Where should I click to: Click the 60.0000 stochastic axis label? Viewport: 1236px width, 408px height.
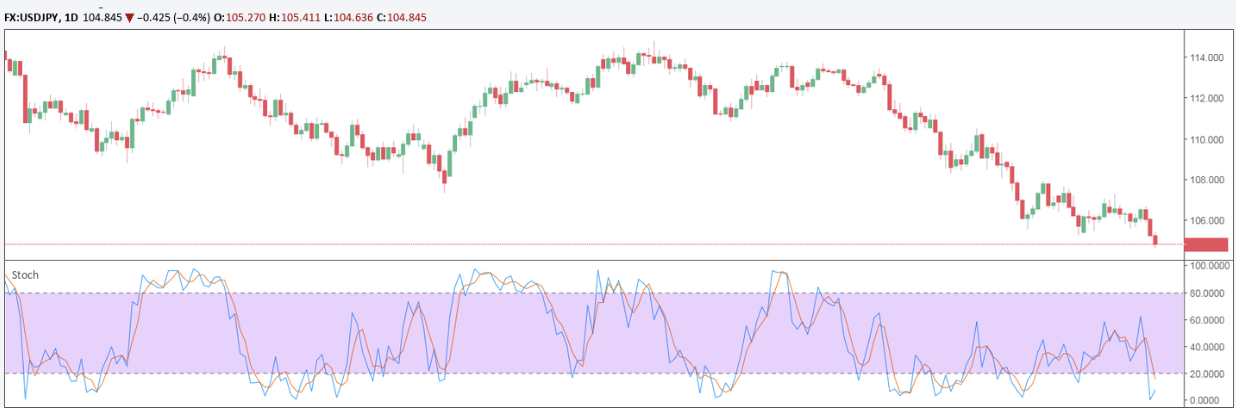[1209, 320]
